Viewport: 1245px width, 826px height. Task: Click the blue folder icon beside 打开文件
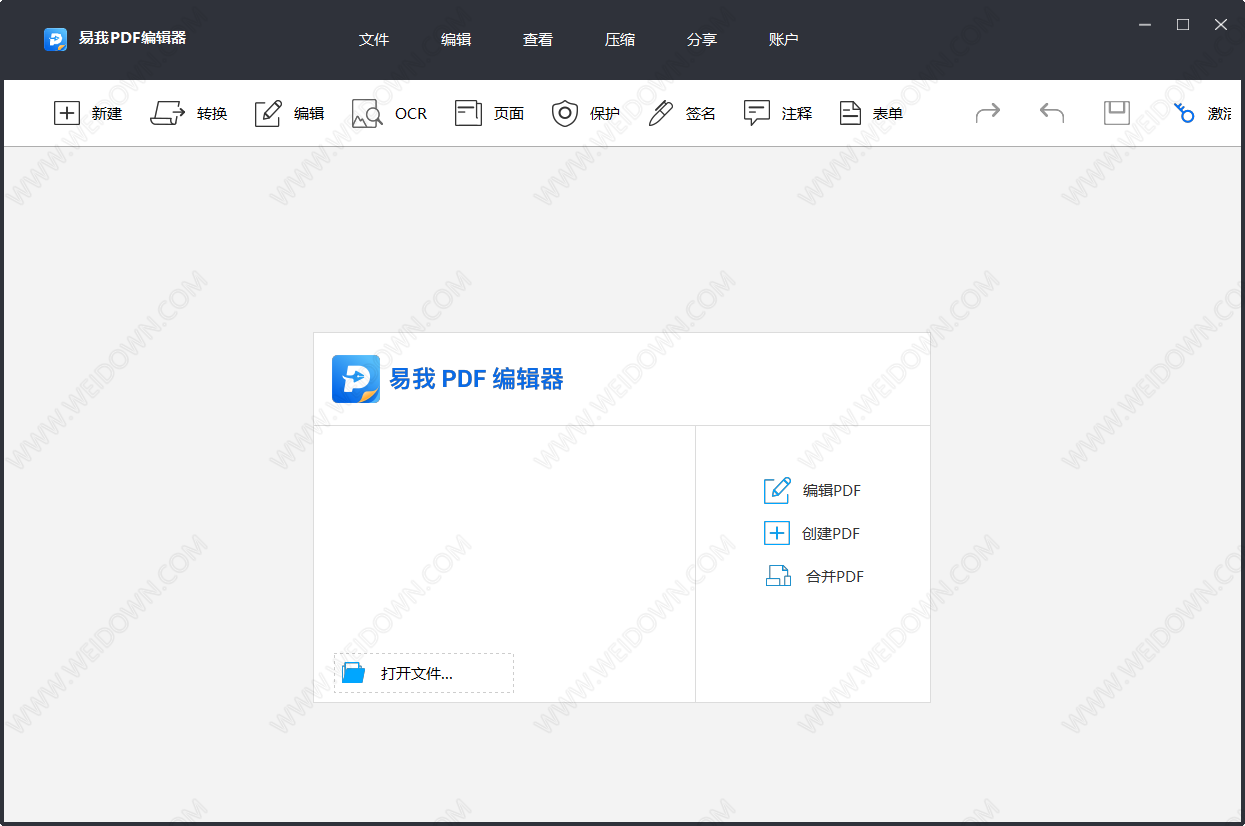click(x=353, y=673)
